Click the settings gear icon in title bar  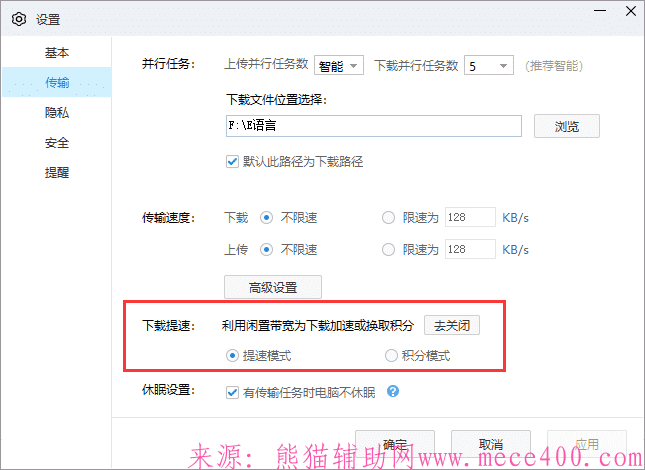pos(18,19)
